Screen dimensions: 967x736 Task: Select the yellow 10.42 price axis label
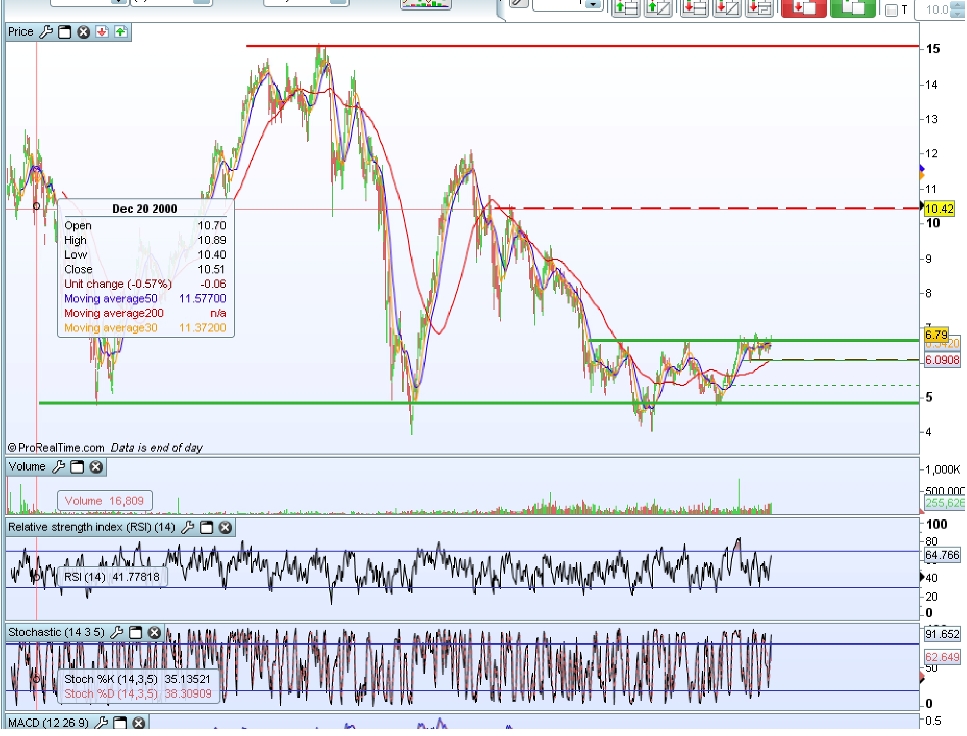pos(939,209)
